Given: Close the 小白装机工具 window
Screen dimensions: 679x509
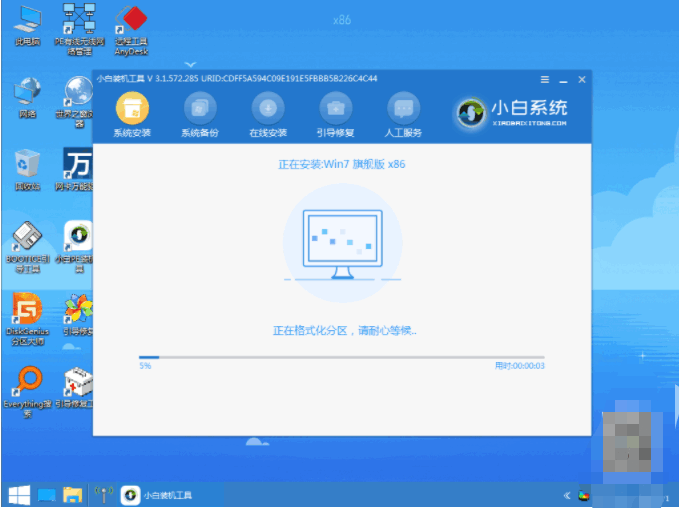Looking at the screenshot, I should [x=582, y=80].
